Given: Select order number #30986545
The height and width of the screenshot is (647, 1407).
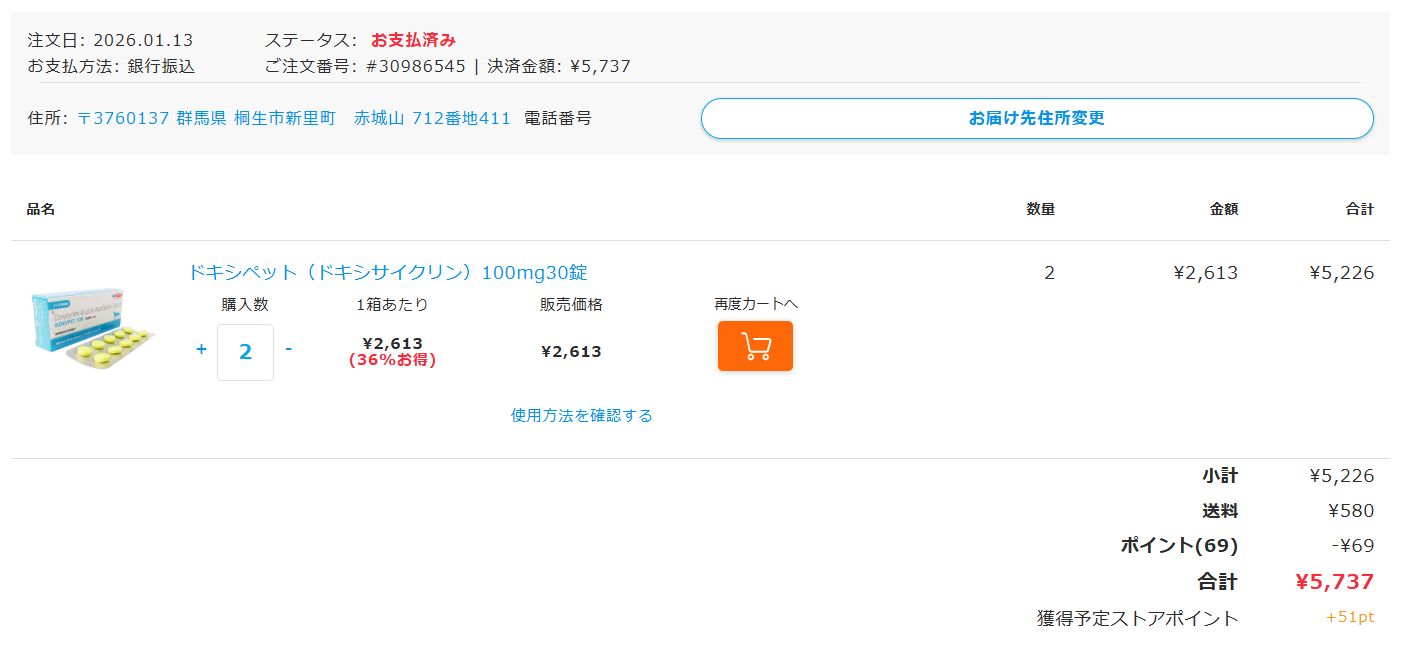Looking at the screenshot, I should coord(416,67).
